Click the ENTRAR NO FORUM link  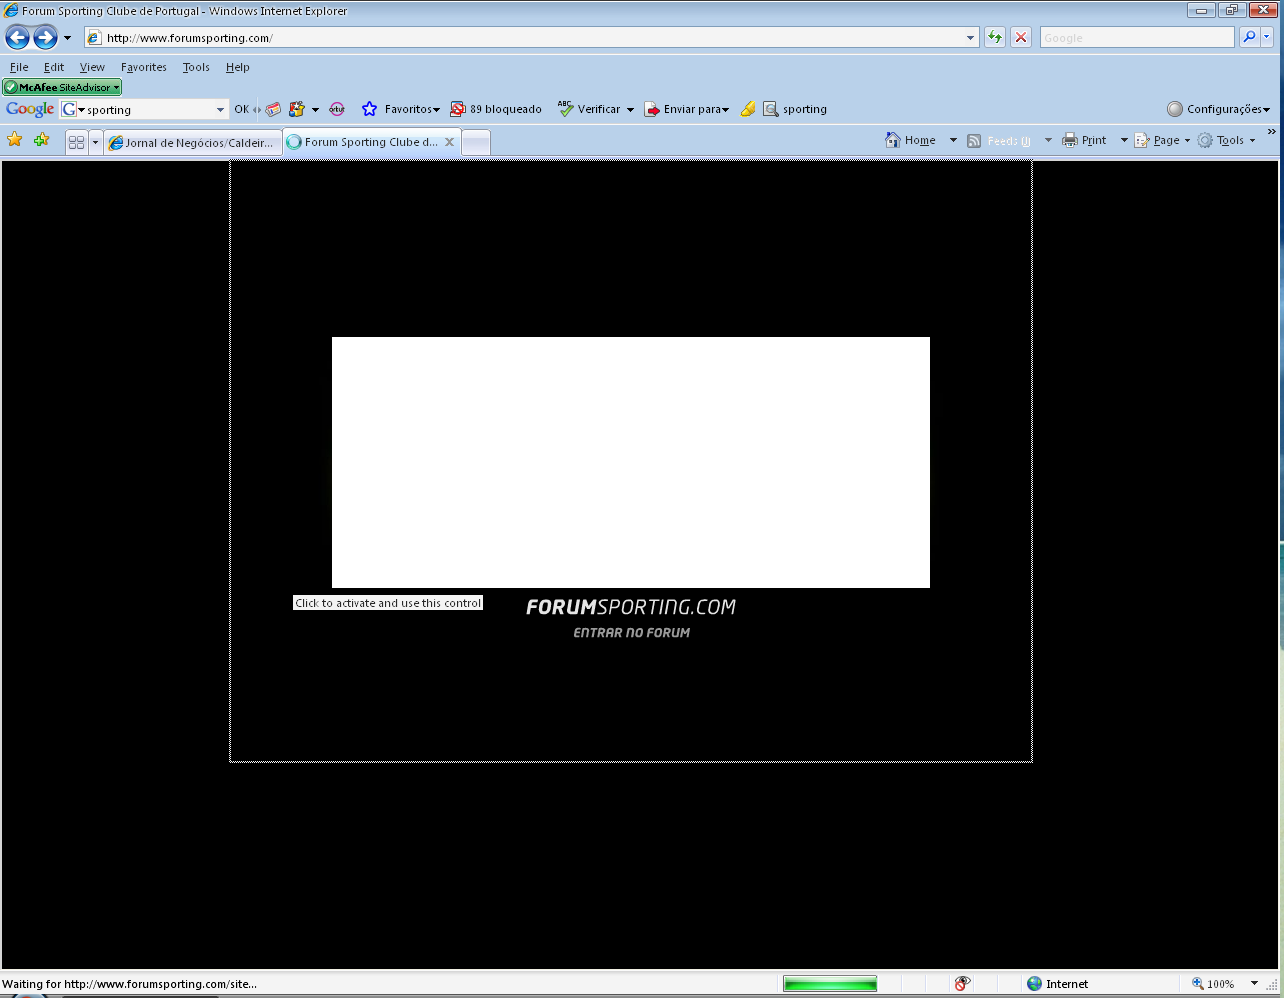pos(632,633)
